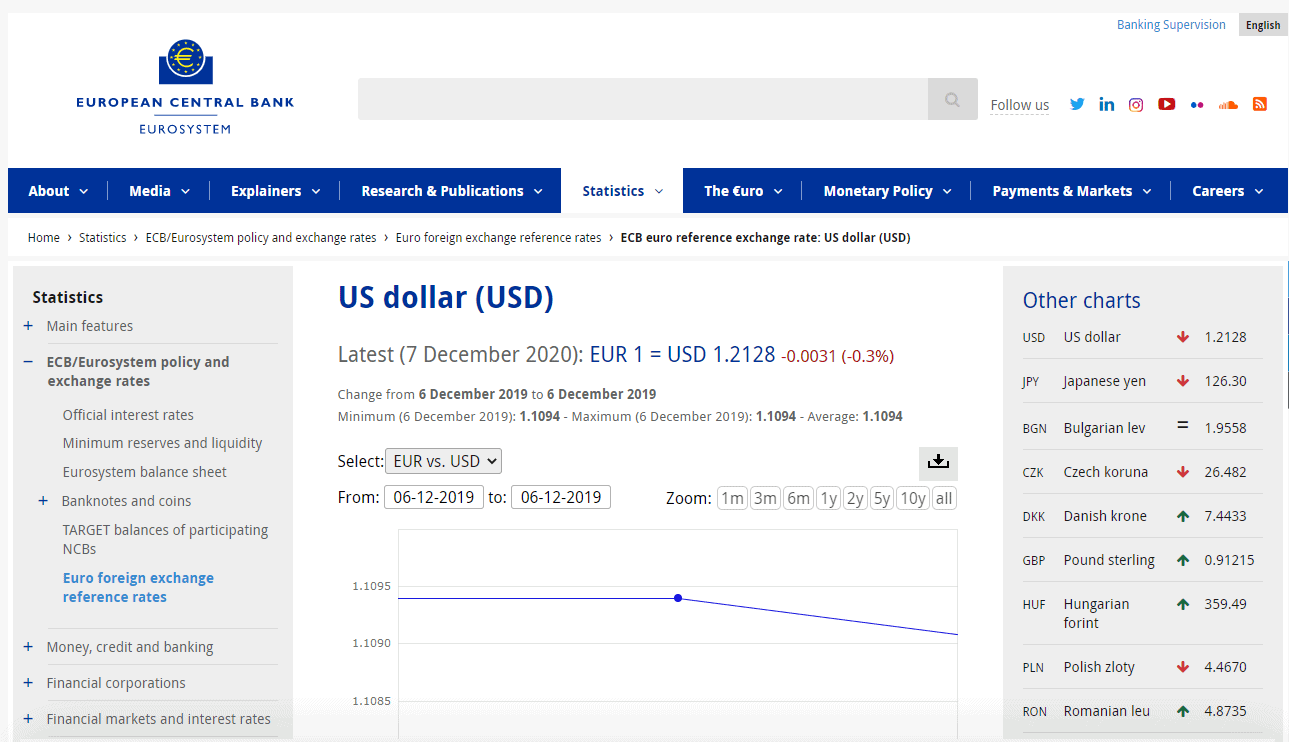This screenshot has height=742, width=1289.
Task: Open the ECB LinkedIn icon
Action: pyautogui.click(x=1106, y=104)
